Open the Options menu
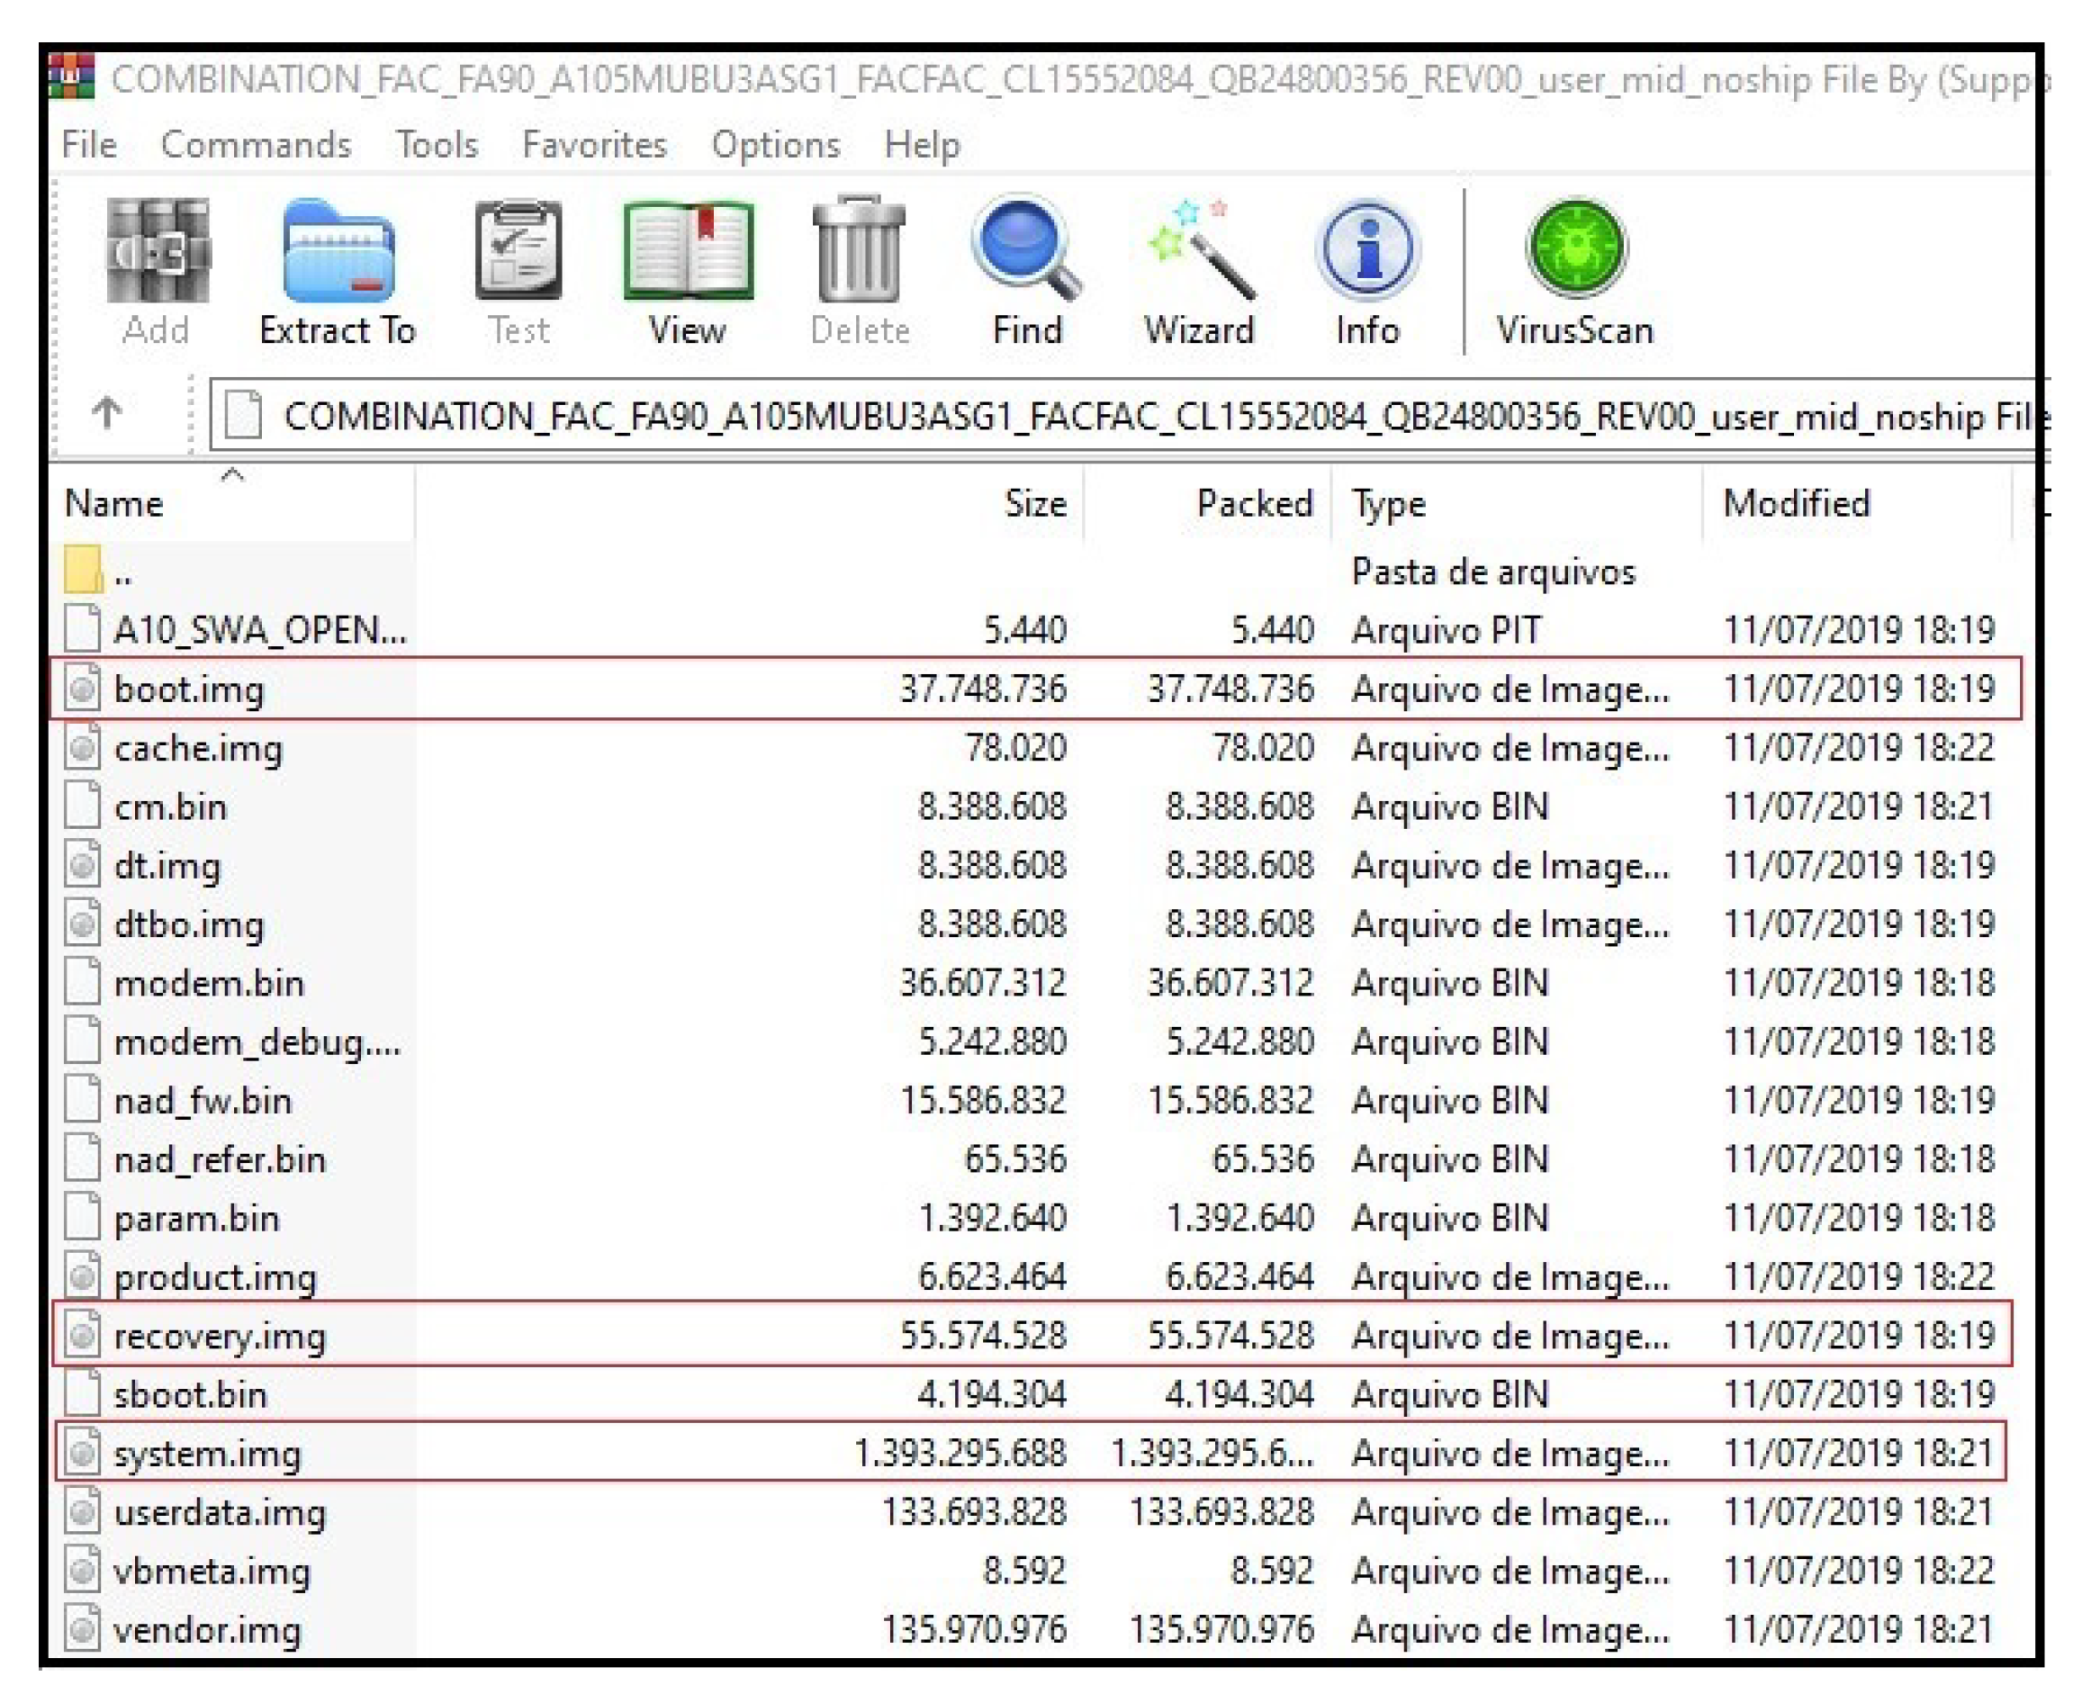The image size is (2082, 1703). pyautogui.click(x=776, y=145)
